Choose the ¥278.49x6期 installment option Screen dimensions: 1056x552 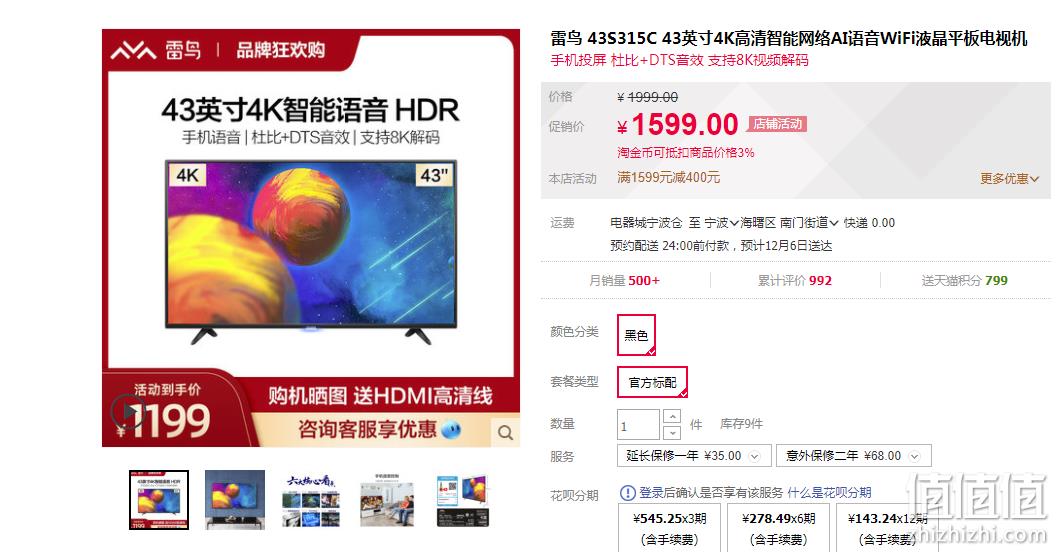pyautogui.click(x=779, y=528)
